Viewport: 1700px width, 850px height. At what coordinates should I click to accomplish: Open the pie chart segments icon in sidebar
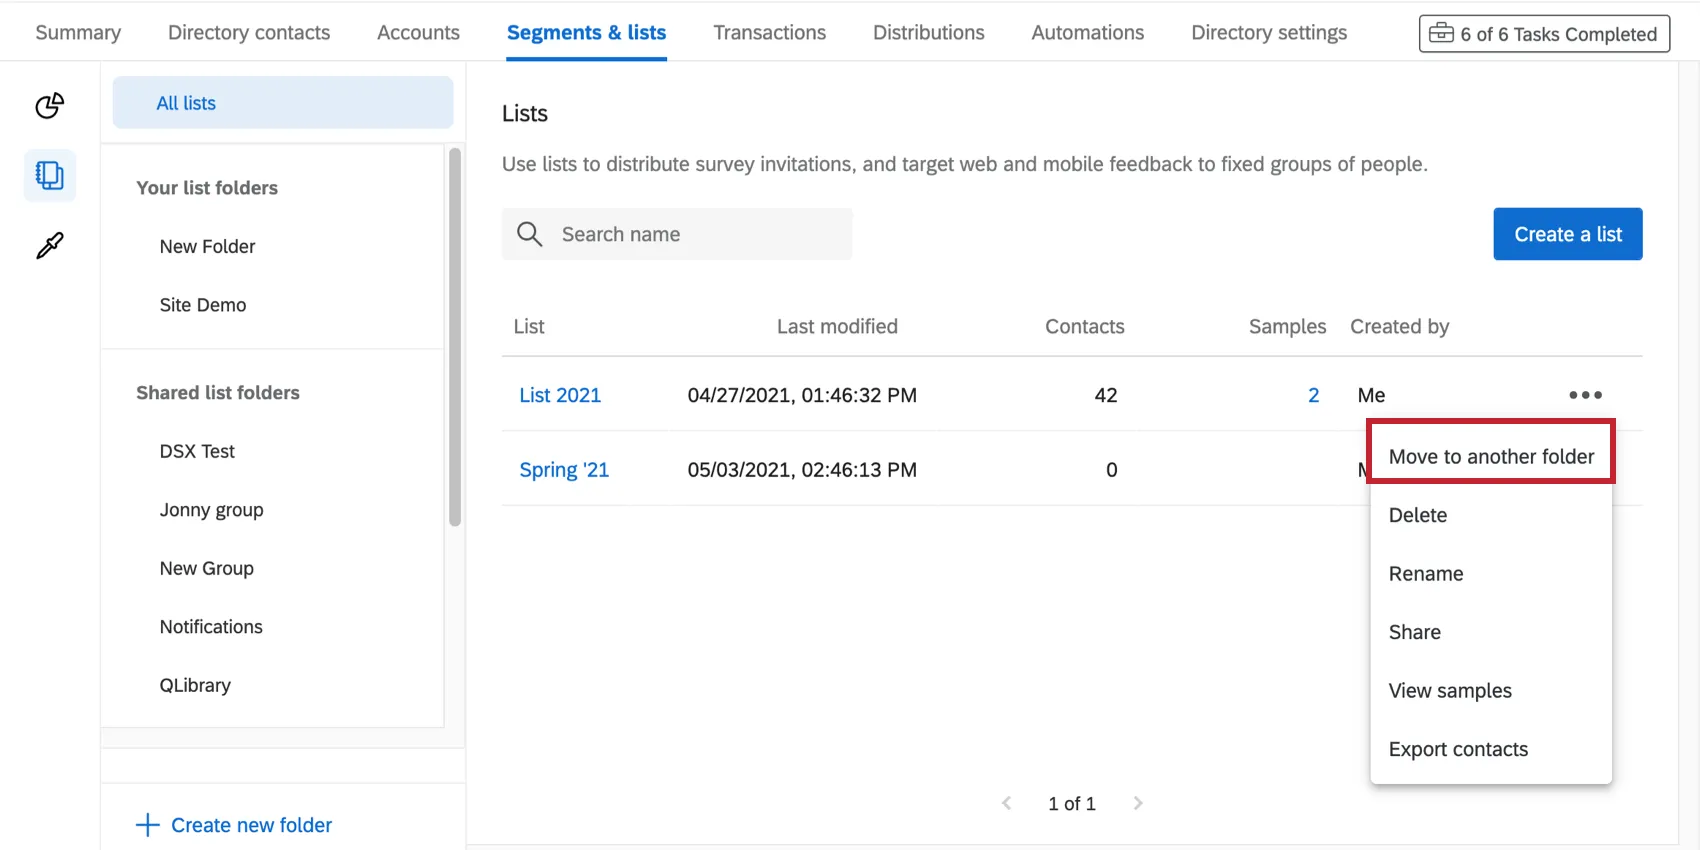click(50, 105)
